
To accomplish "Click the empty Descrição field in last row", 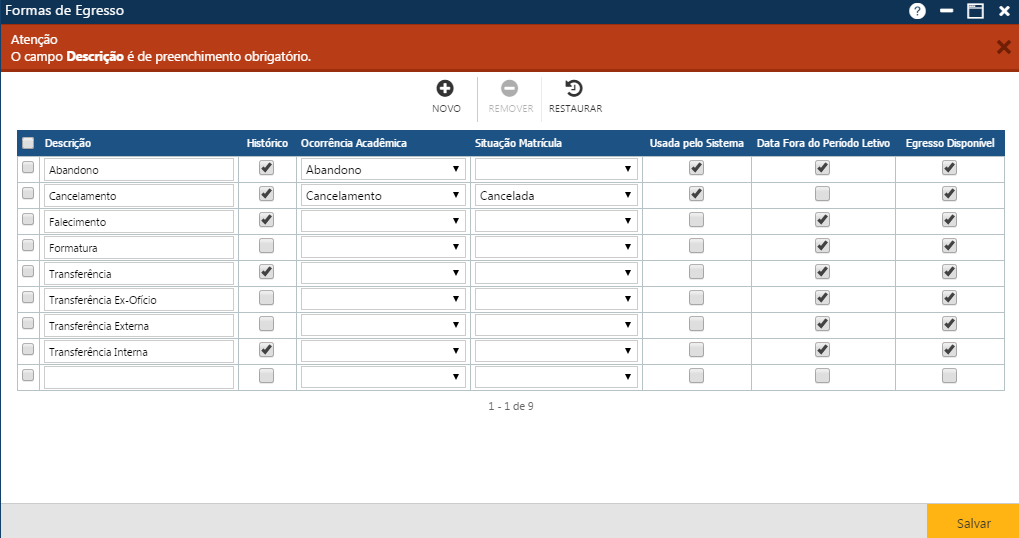I will click(x=139, y=377).
